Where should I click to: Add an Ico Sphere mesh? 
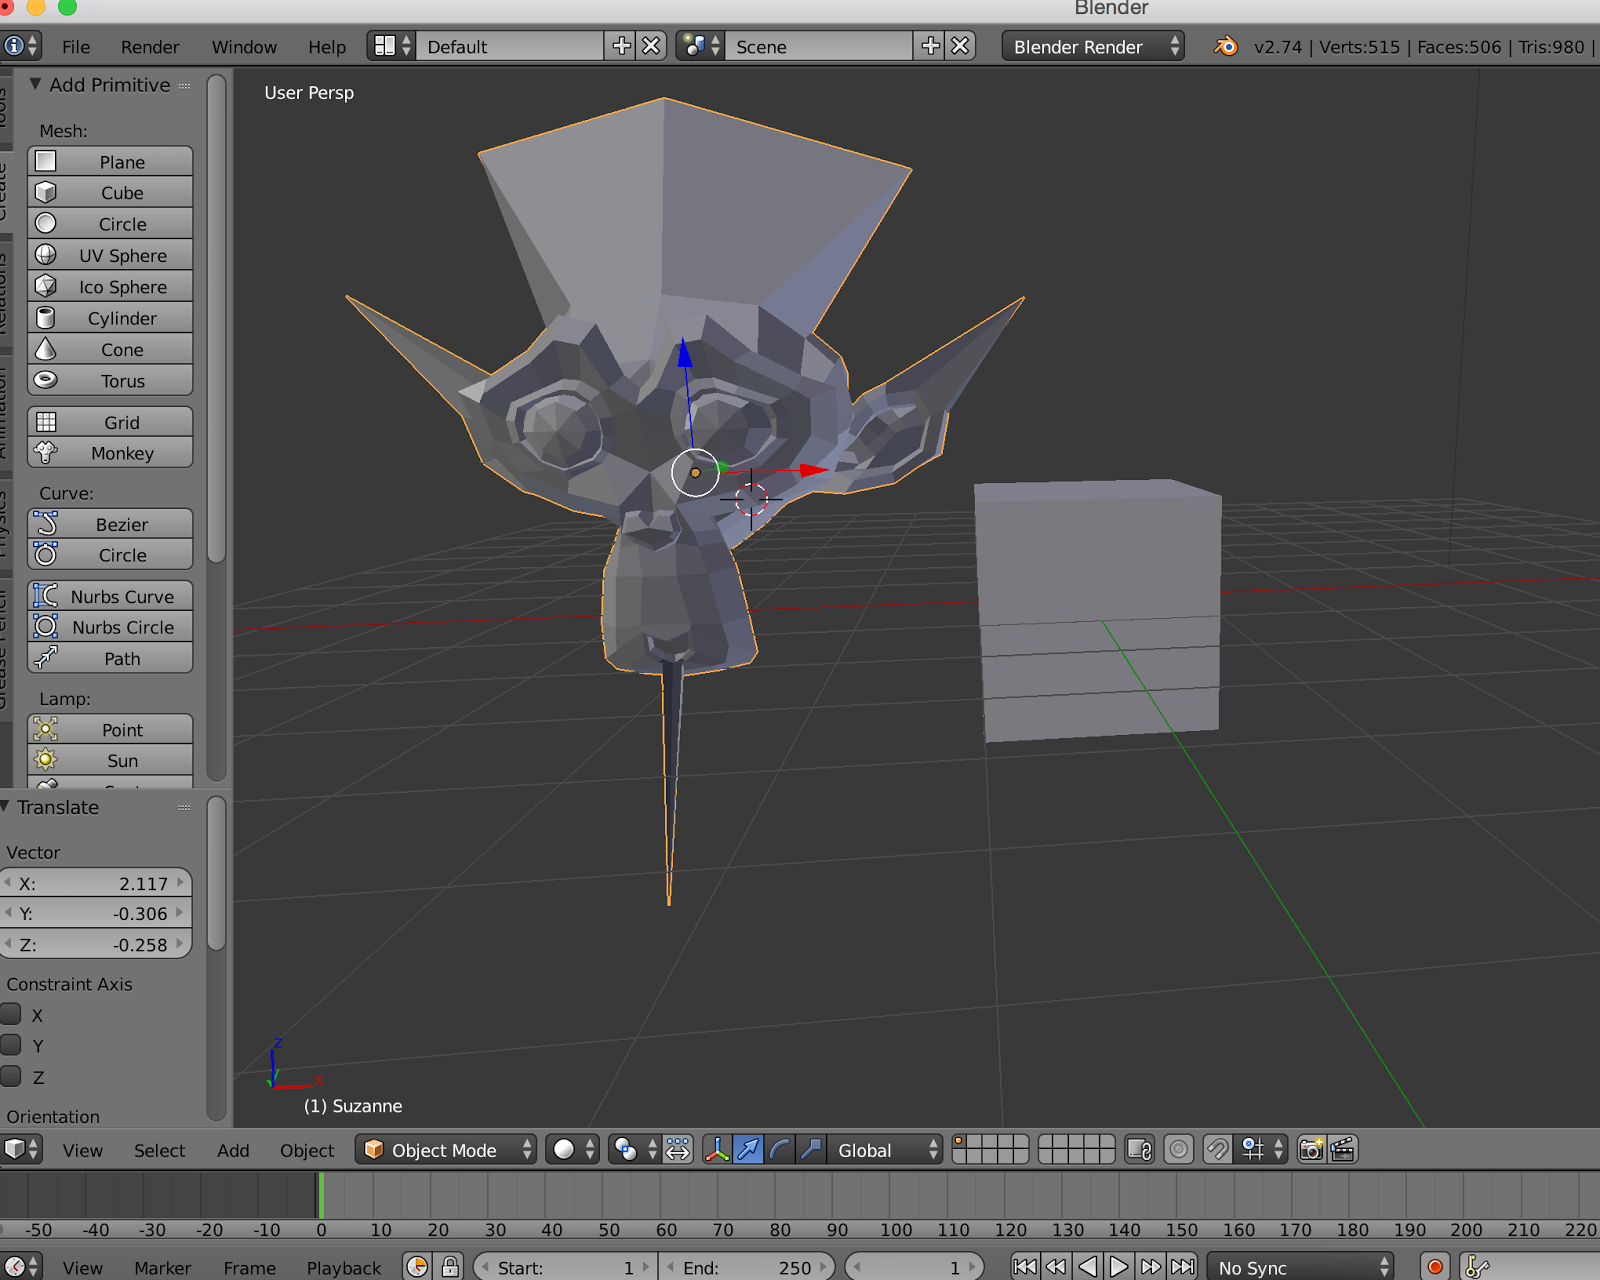coord(110,287)
